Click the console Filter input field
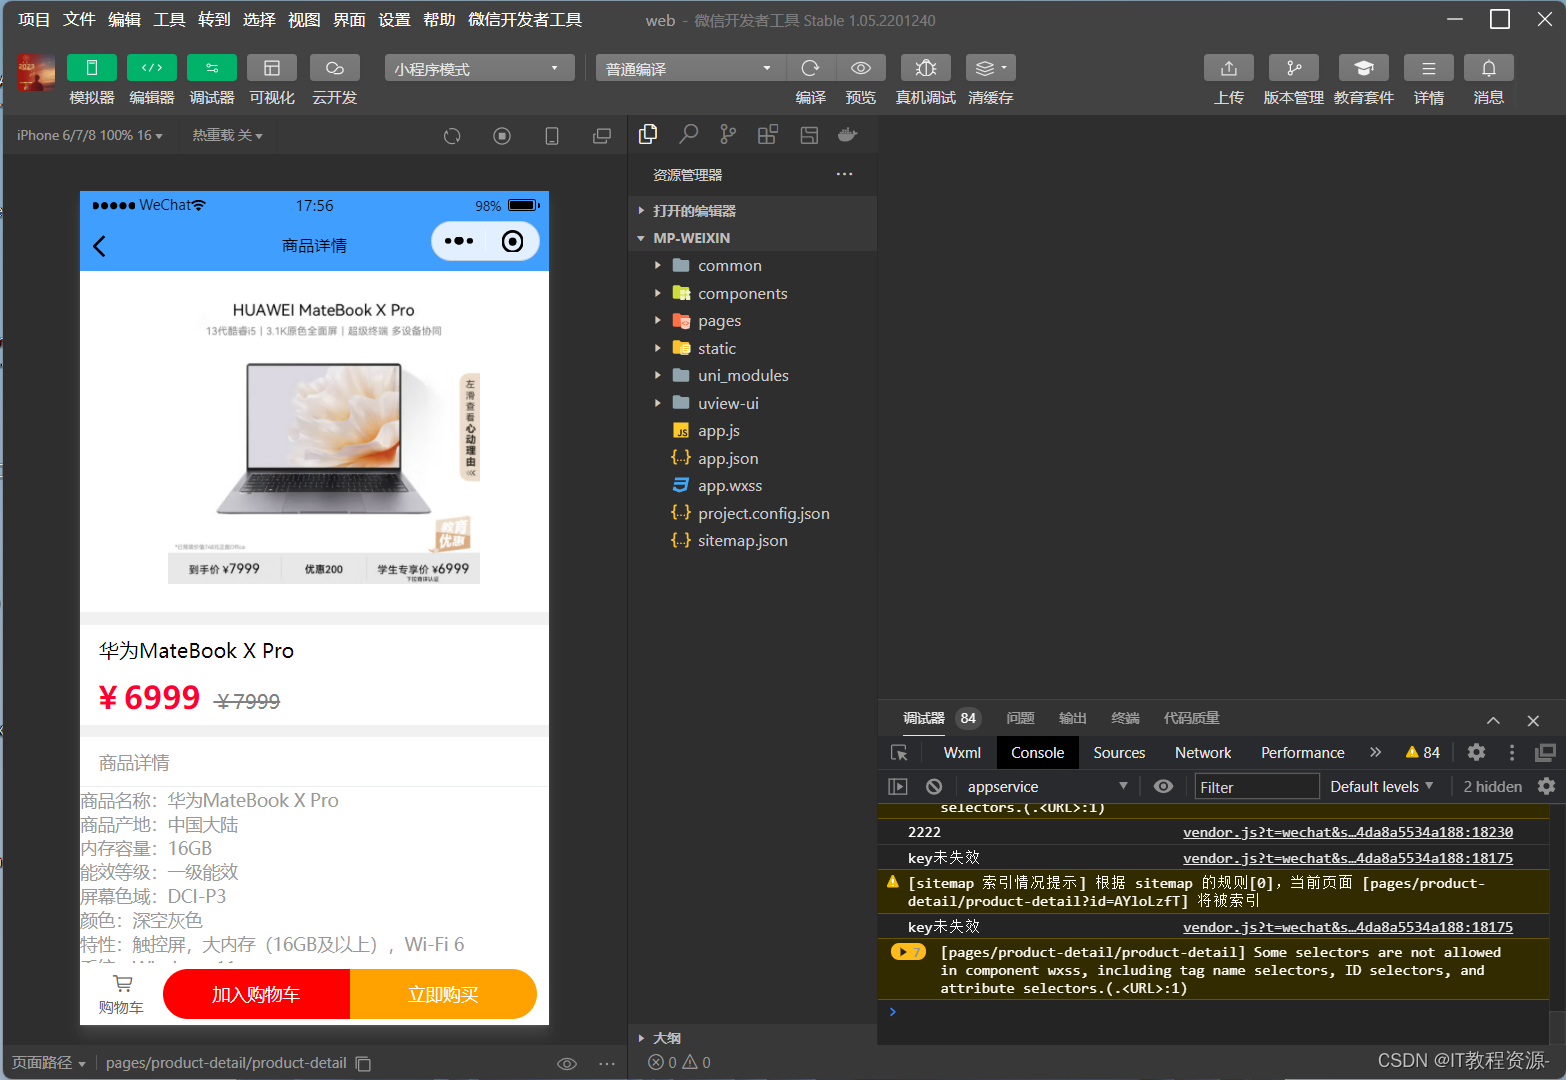Image resolution: width=1566 pixels, height=1080 pixels. coord(1257,787)
